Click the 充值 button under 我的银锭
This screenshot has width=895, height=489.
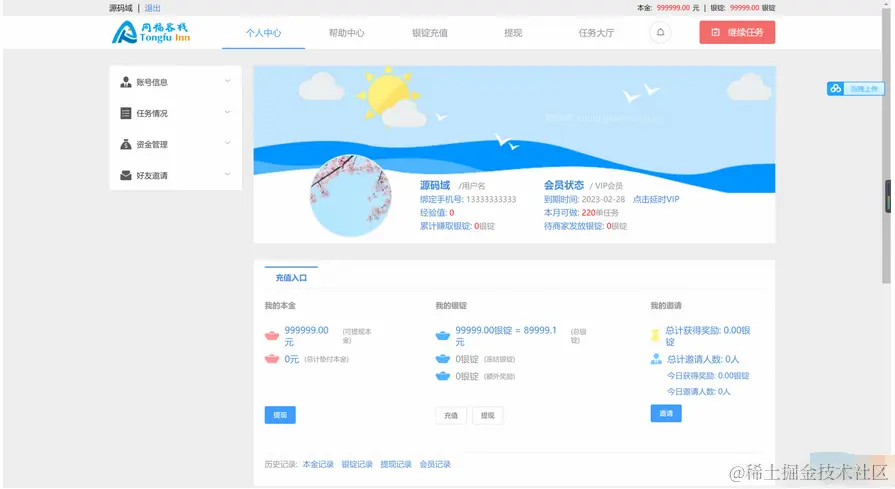(451, 415)
